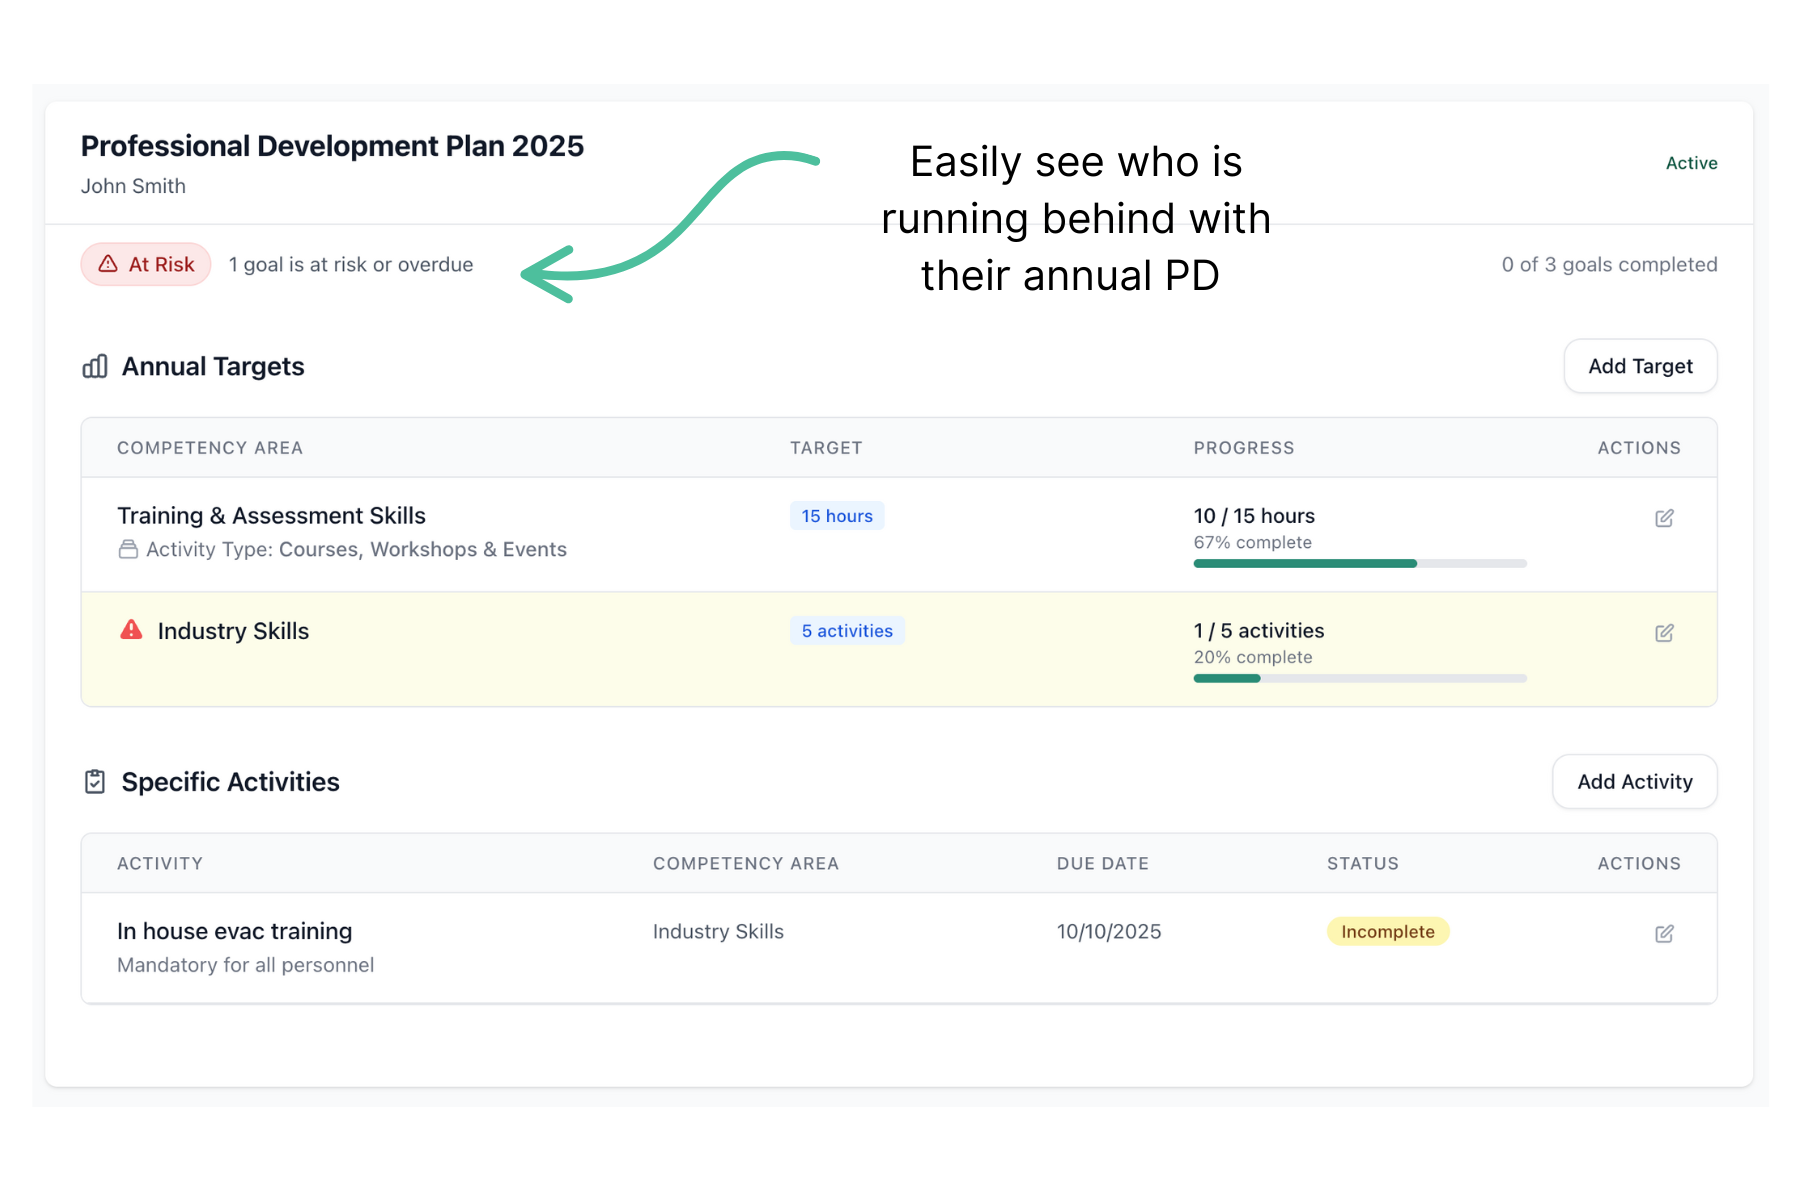Click the bar chart icon beside Annual Targets

tap(94, 366)
